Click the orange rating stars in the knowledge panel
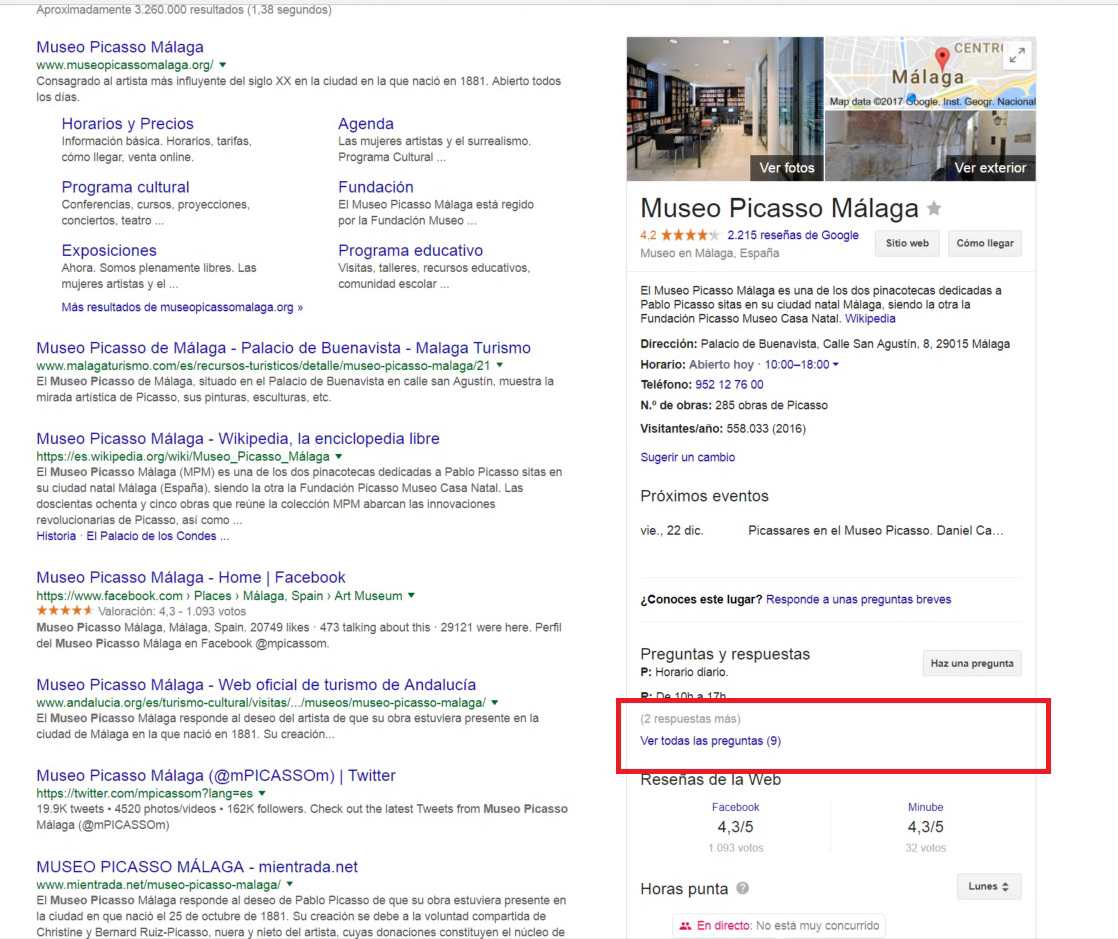 689,235
